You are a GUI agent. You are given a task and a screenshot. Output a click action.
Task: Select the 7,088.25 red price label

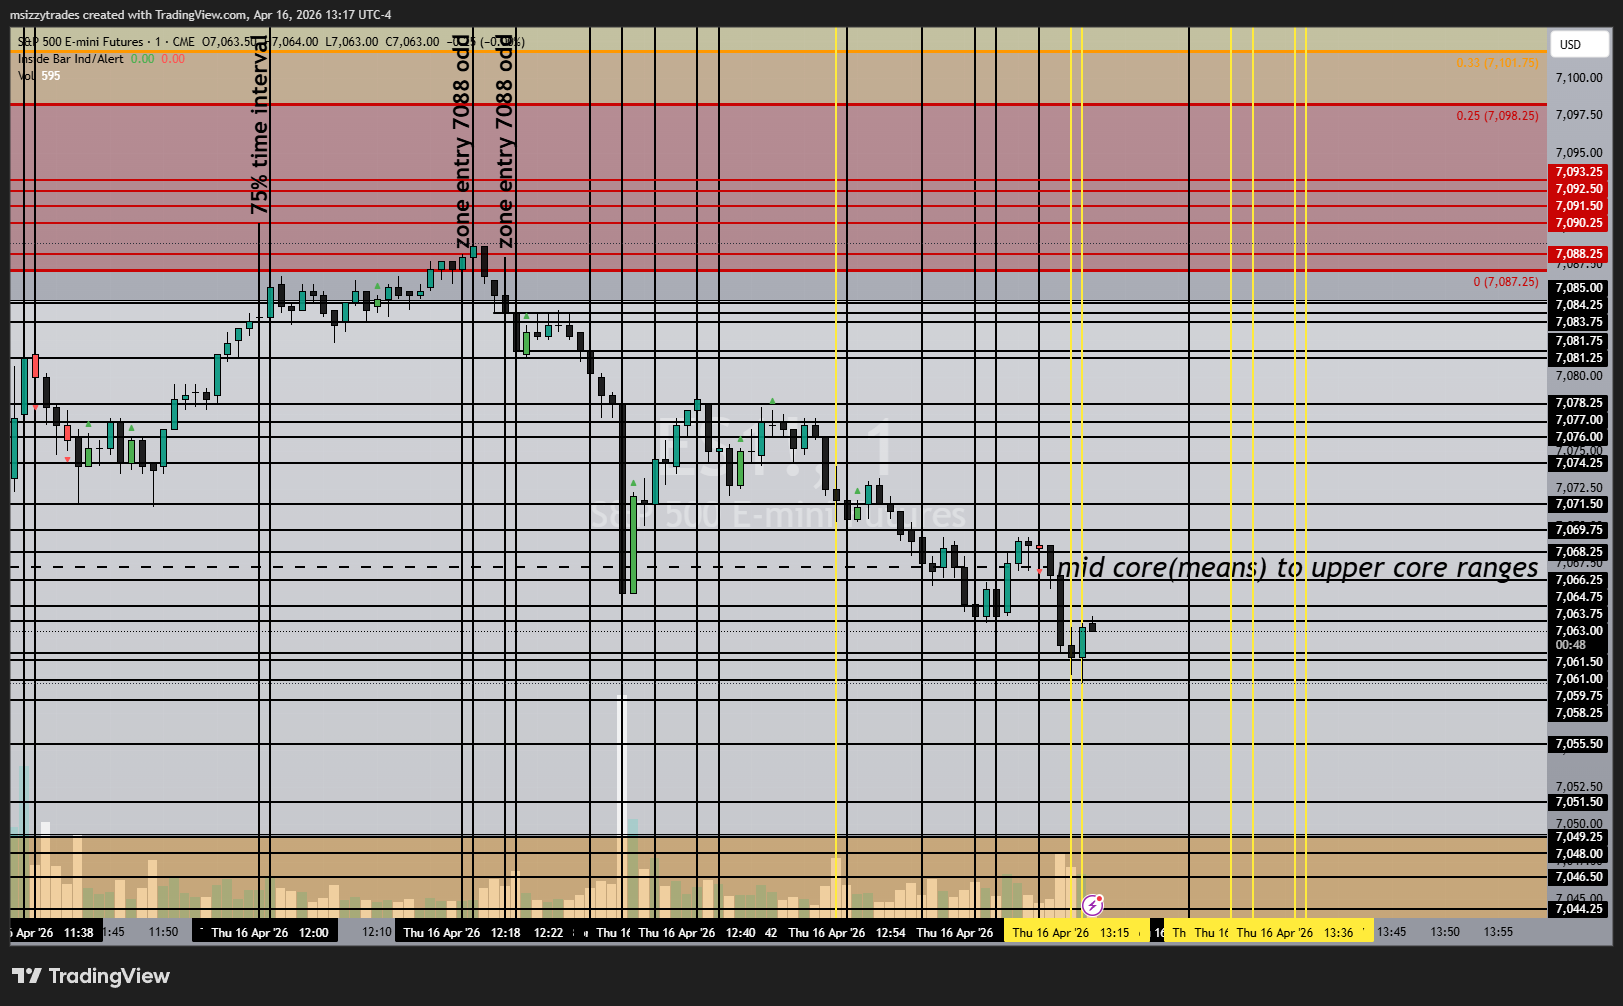1579,254
